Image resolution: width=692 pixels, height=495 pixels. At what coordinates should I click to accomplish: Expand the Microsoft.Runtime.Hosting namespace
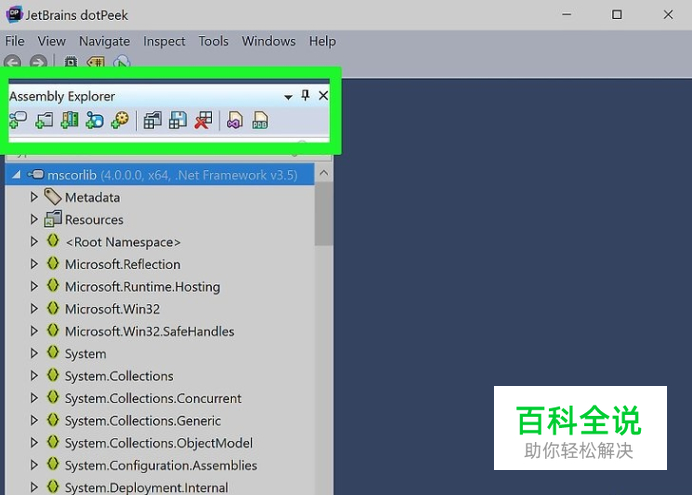tap(34, 286)
